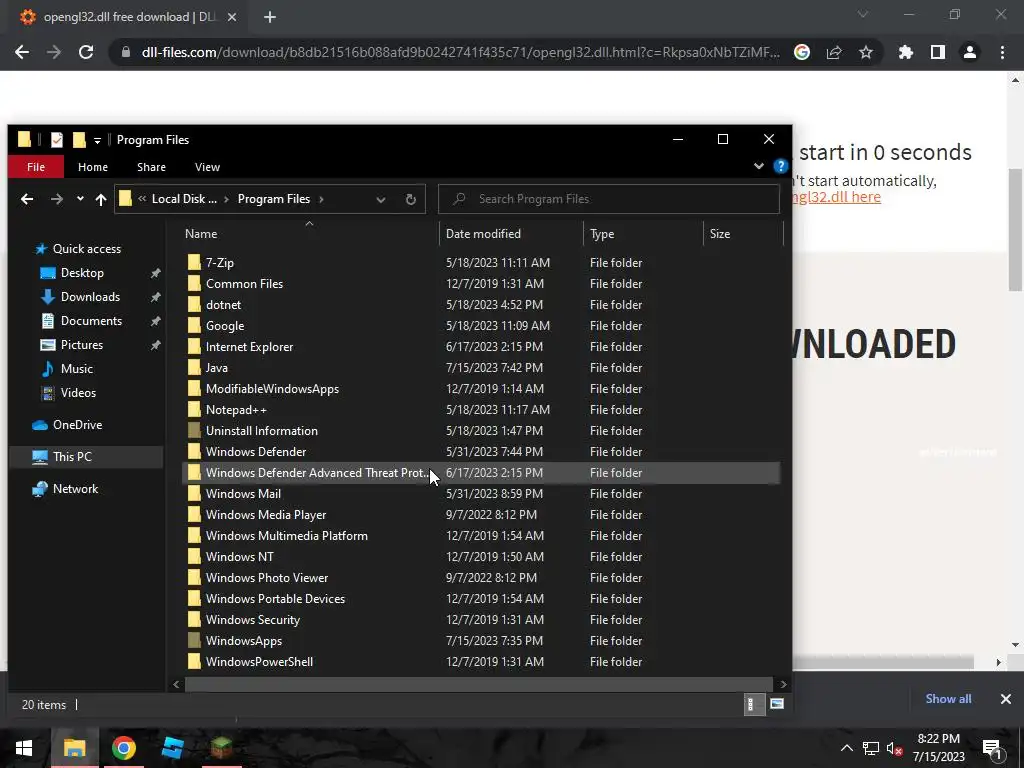Open recent locations dropdown in Explorer
This screenshot has width=1024, height=768.
click(x=80, y=199)
